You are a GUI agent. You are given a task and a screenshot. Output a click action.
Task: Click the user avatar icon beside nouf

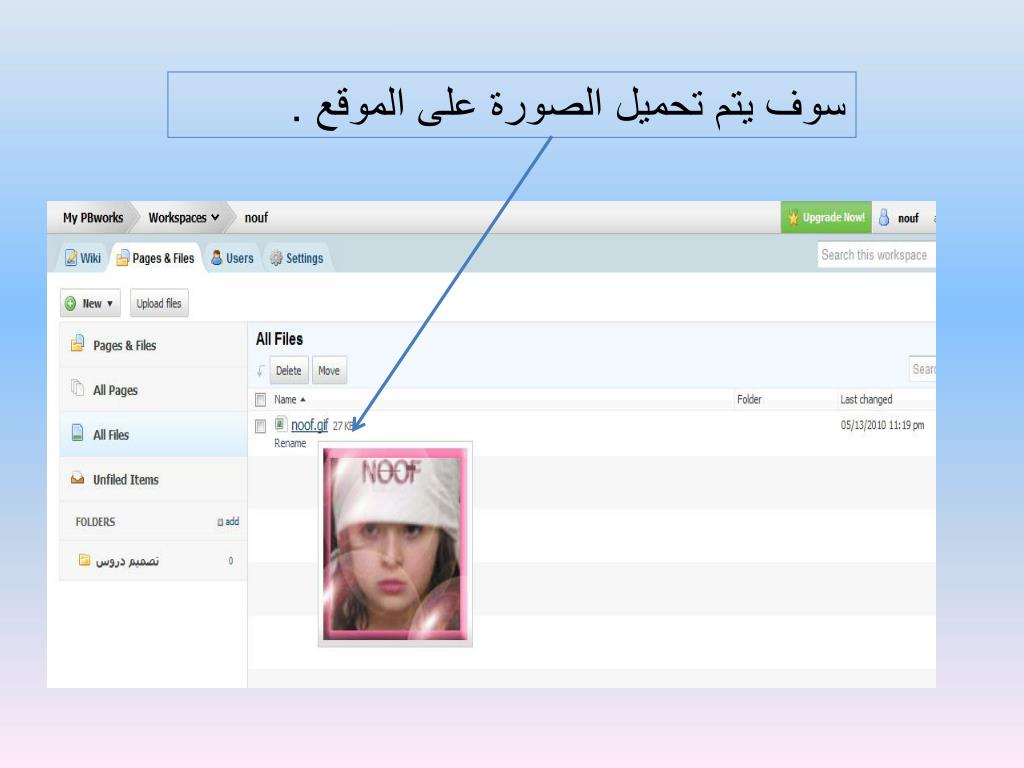point(884,217)
